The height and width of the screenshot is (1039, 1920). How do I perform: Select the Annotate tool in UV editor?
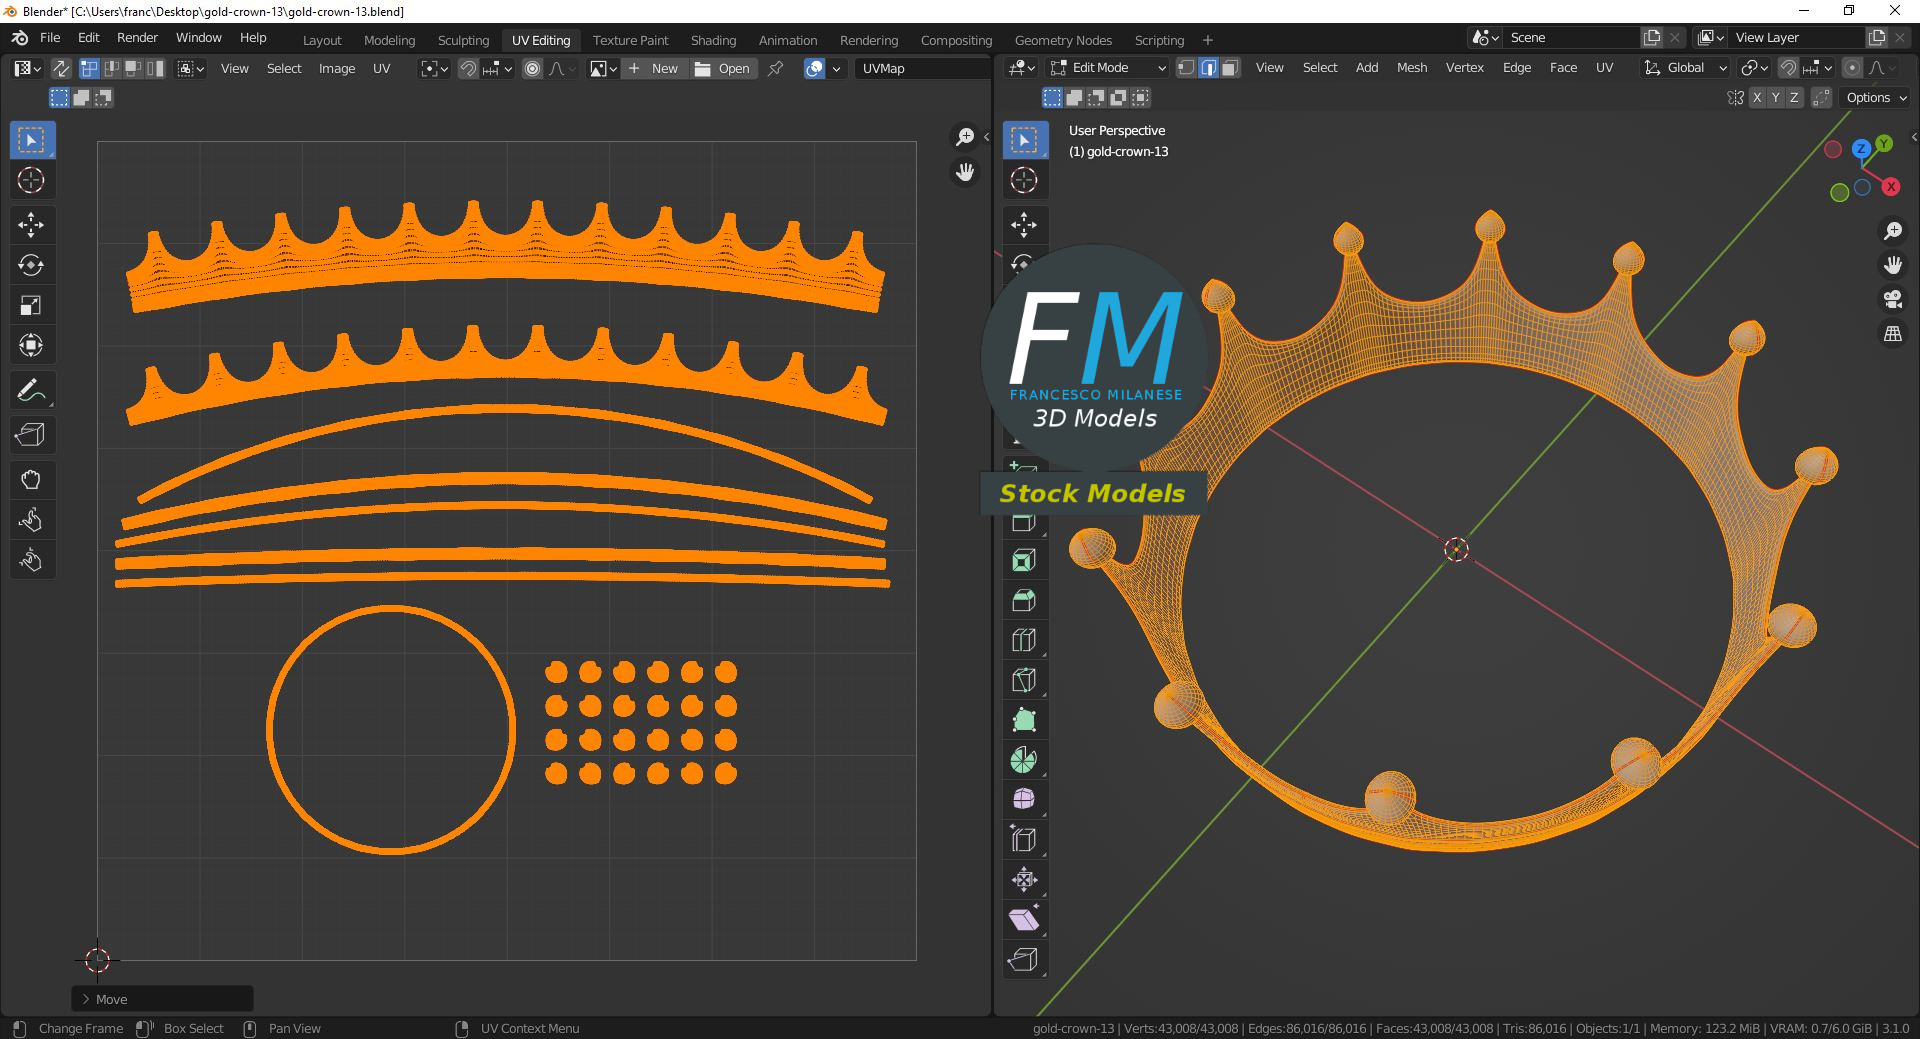tap(31, 391)
